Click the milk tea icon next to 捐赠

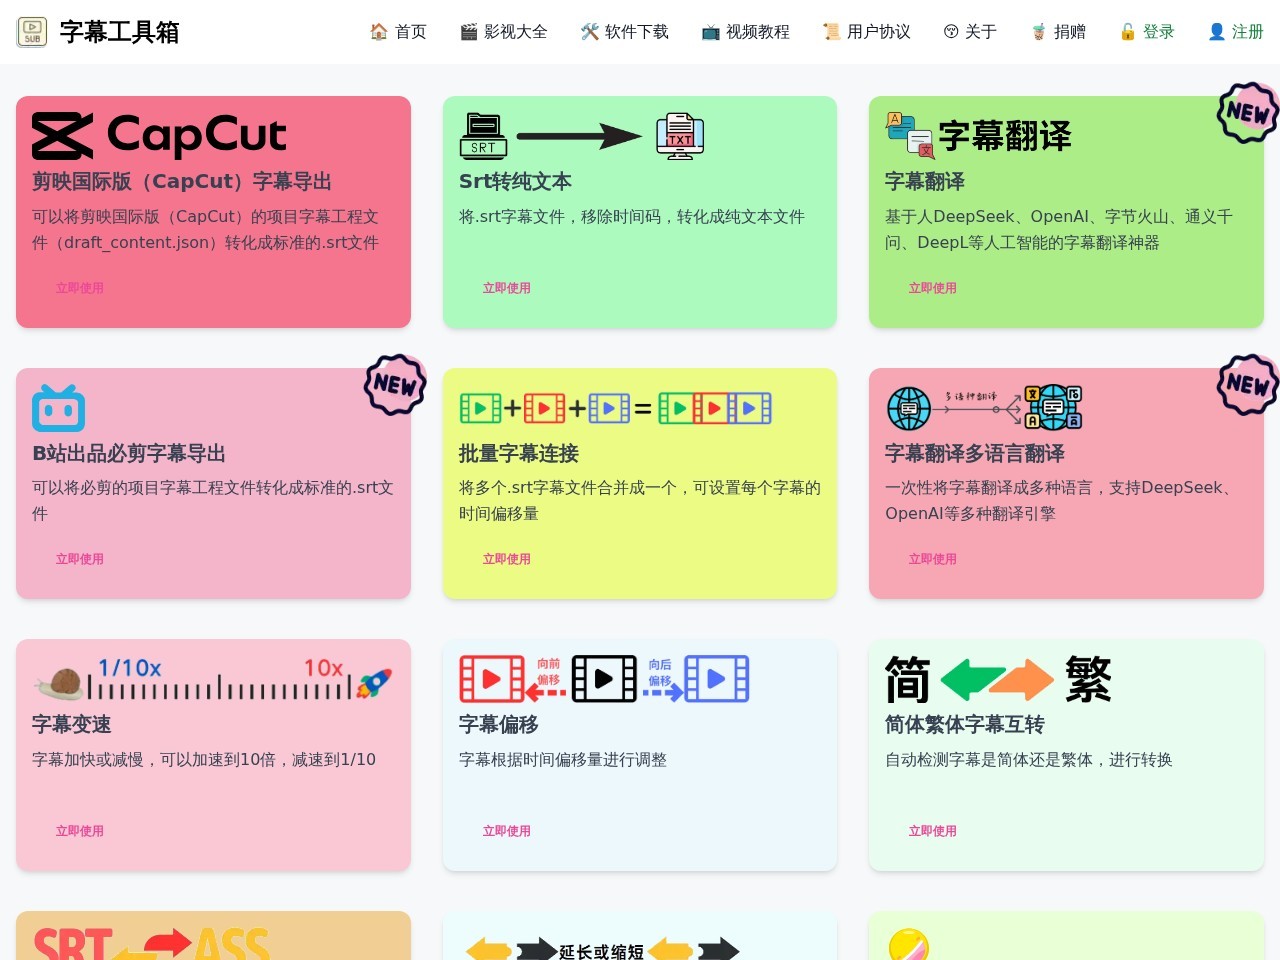pos(1037,31)
